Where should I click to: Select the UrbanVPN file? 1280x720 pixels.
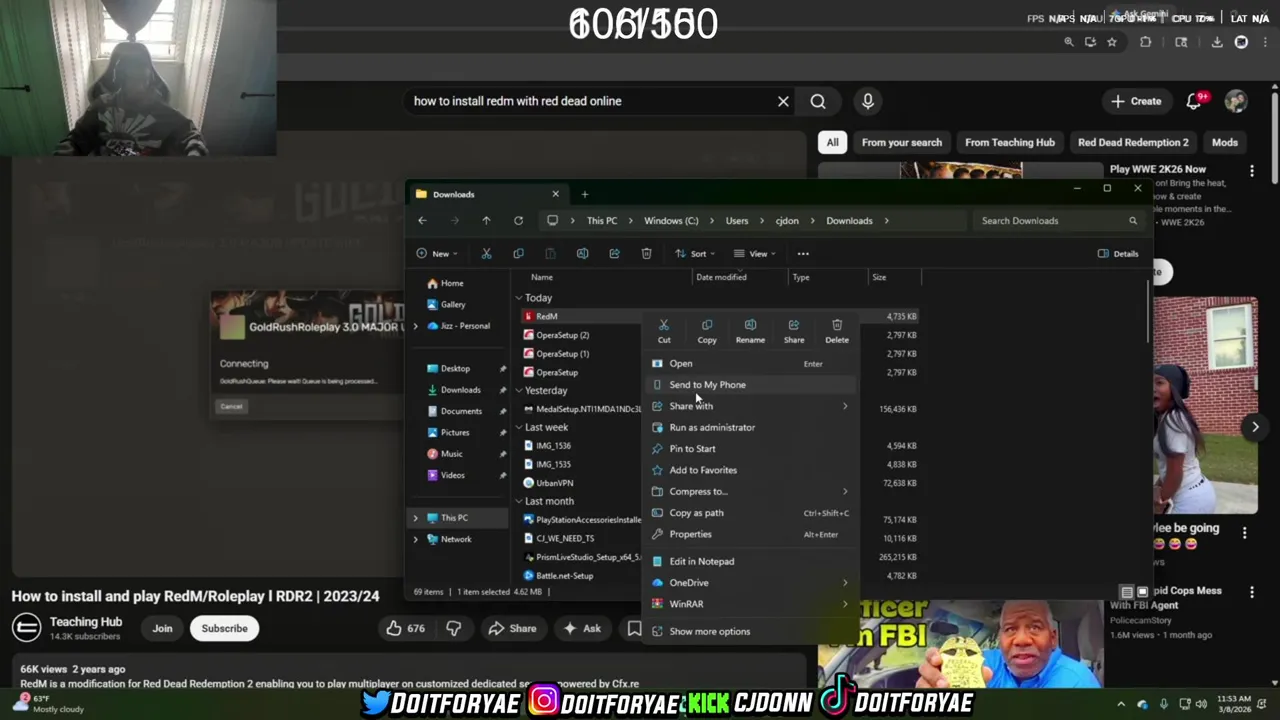[555, 483]
